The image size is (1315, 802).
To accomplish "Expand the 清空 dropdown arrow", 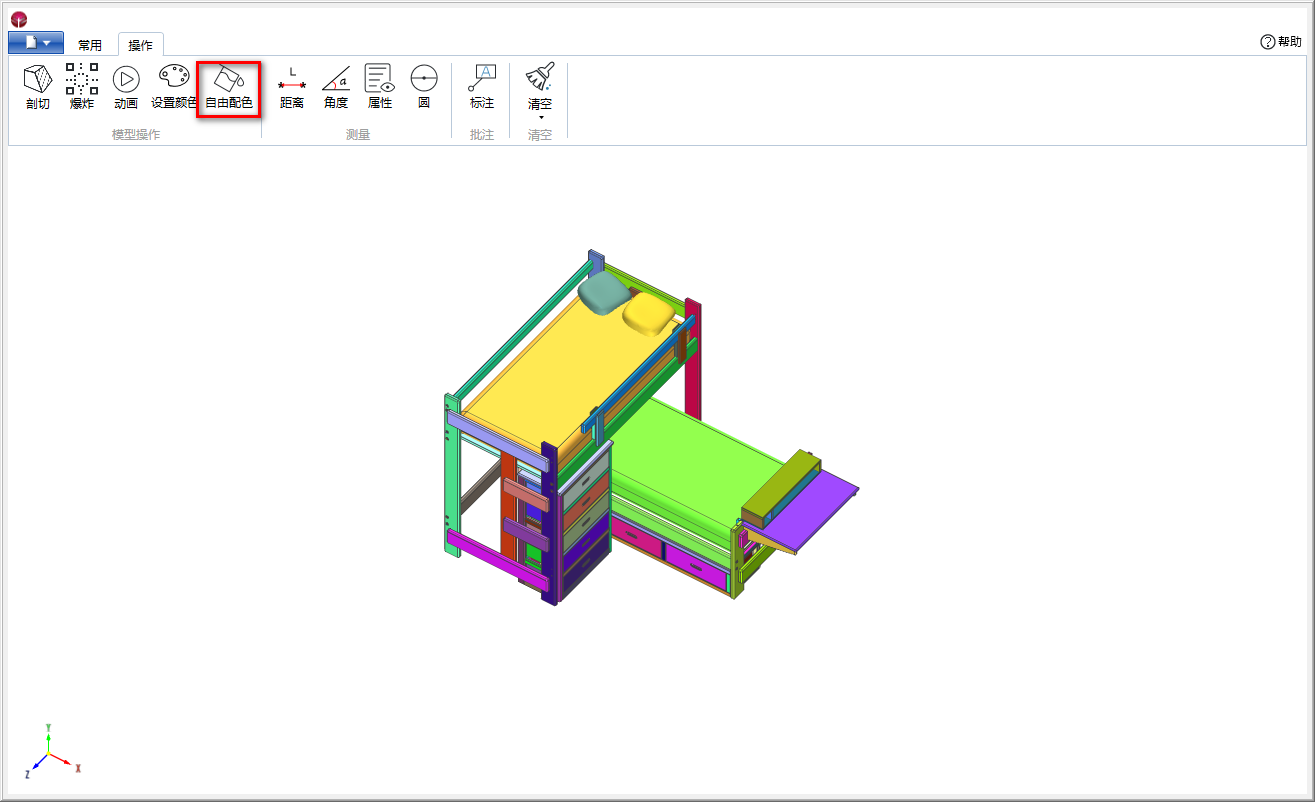I will [x=541, y=118].
